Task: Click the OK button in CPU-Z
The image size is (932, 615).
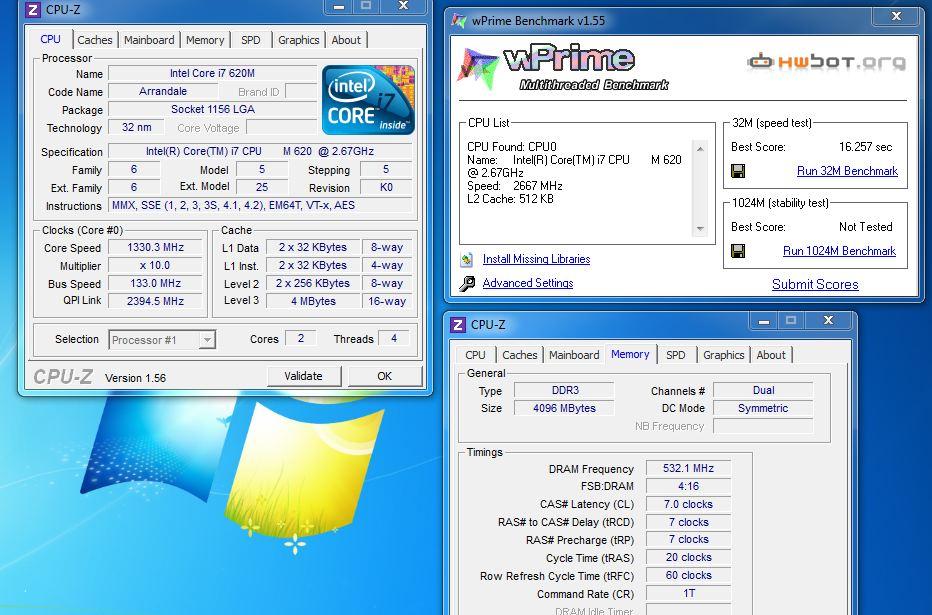Action: (385, 376)
